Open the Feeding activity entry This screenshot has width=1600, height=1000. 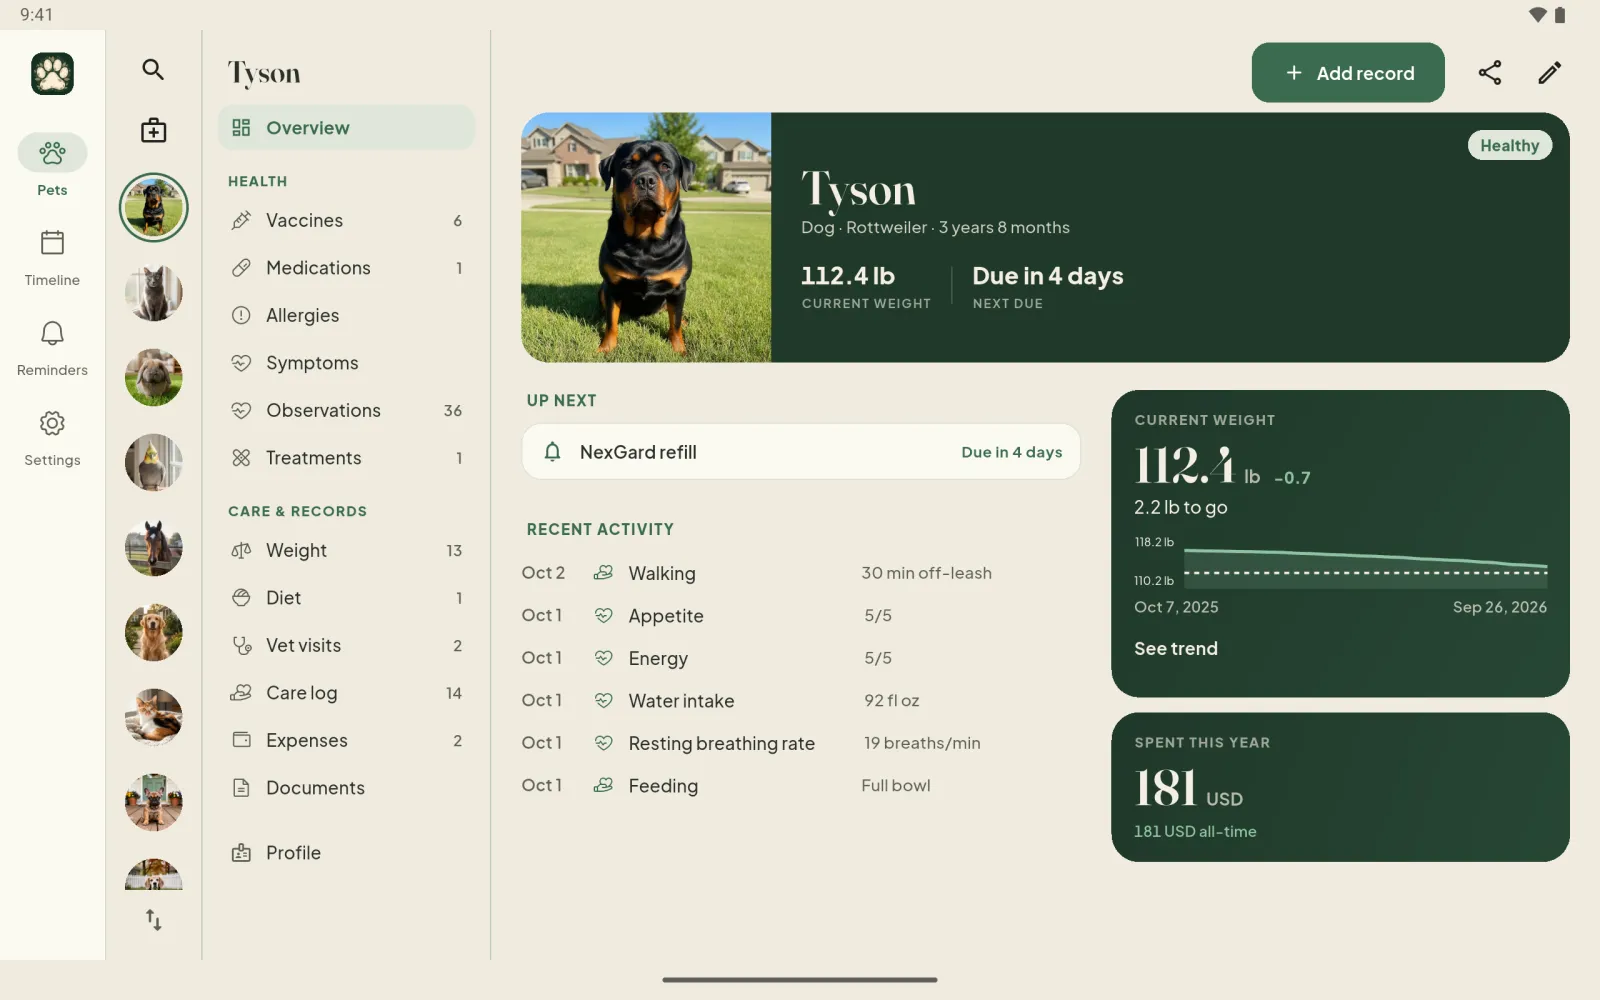click(x=800, y=786)
